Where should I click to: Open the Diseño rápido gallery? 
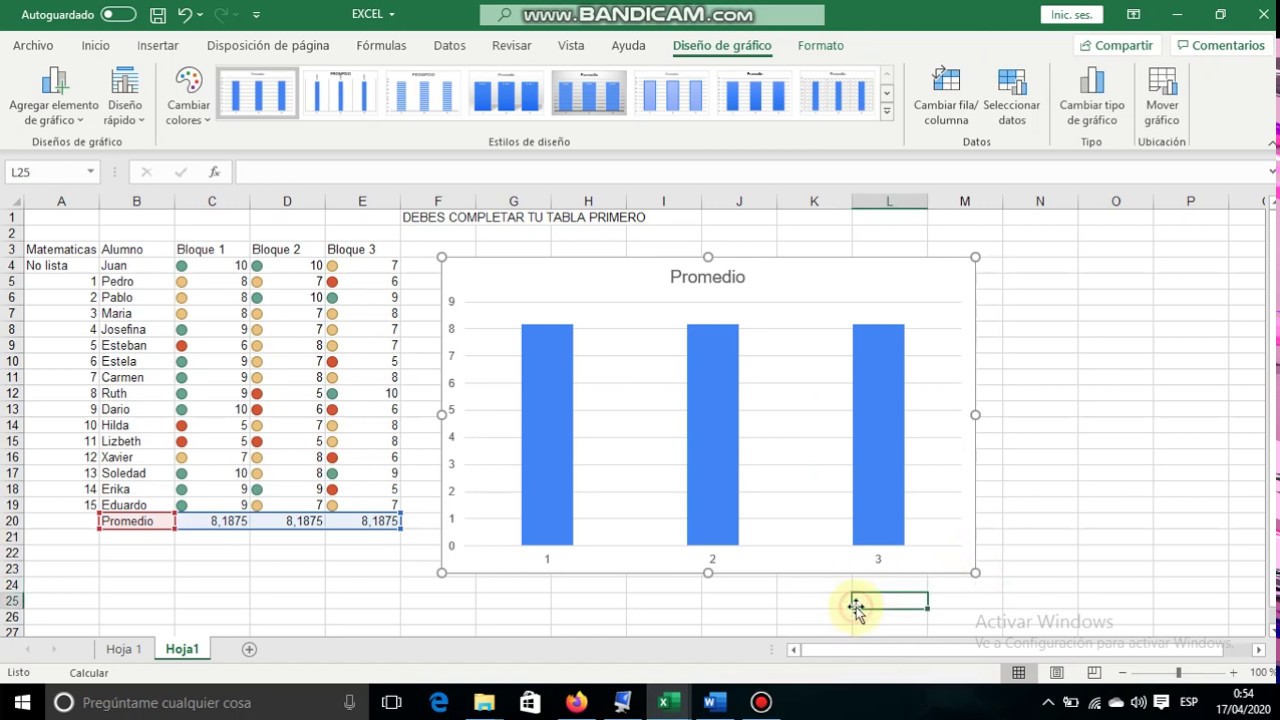click(125, 97)
